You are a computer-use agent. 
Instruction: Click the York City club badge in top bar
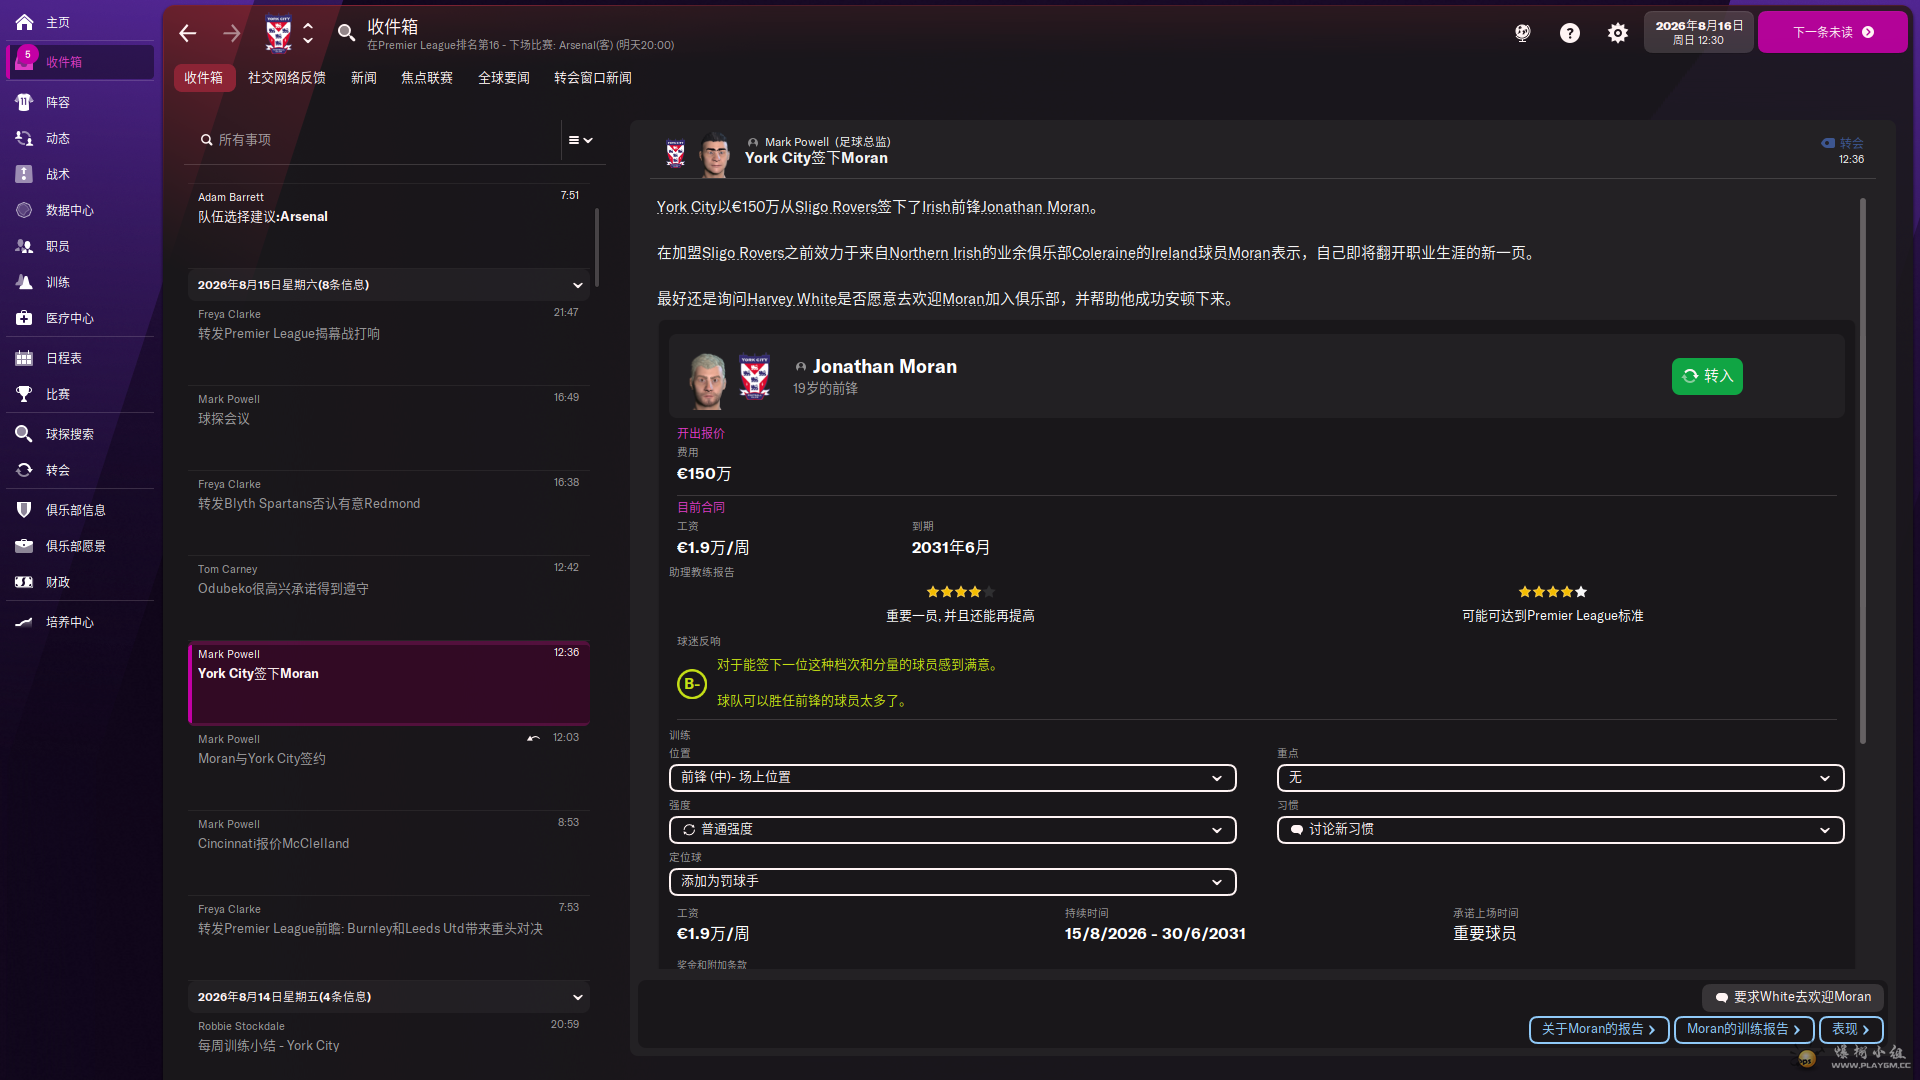pos(278,33)
